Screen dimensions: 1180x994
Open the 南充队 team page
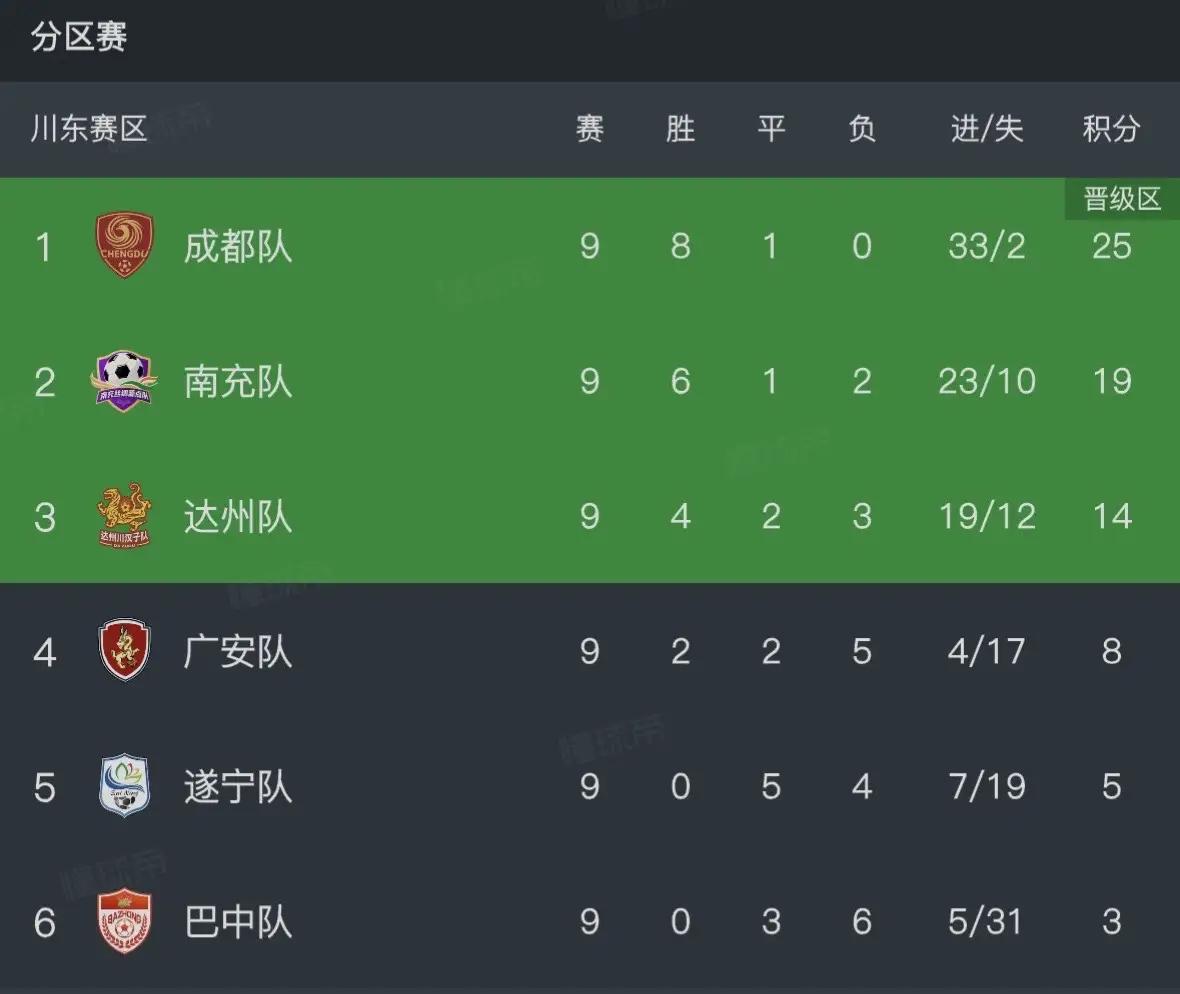click(x=238, y=381)
